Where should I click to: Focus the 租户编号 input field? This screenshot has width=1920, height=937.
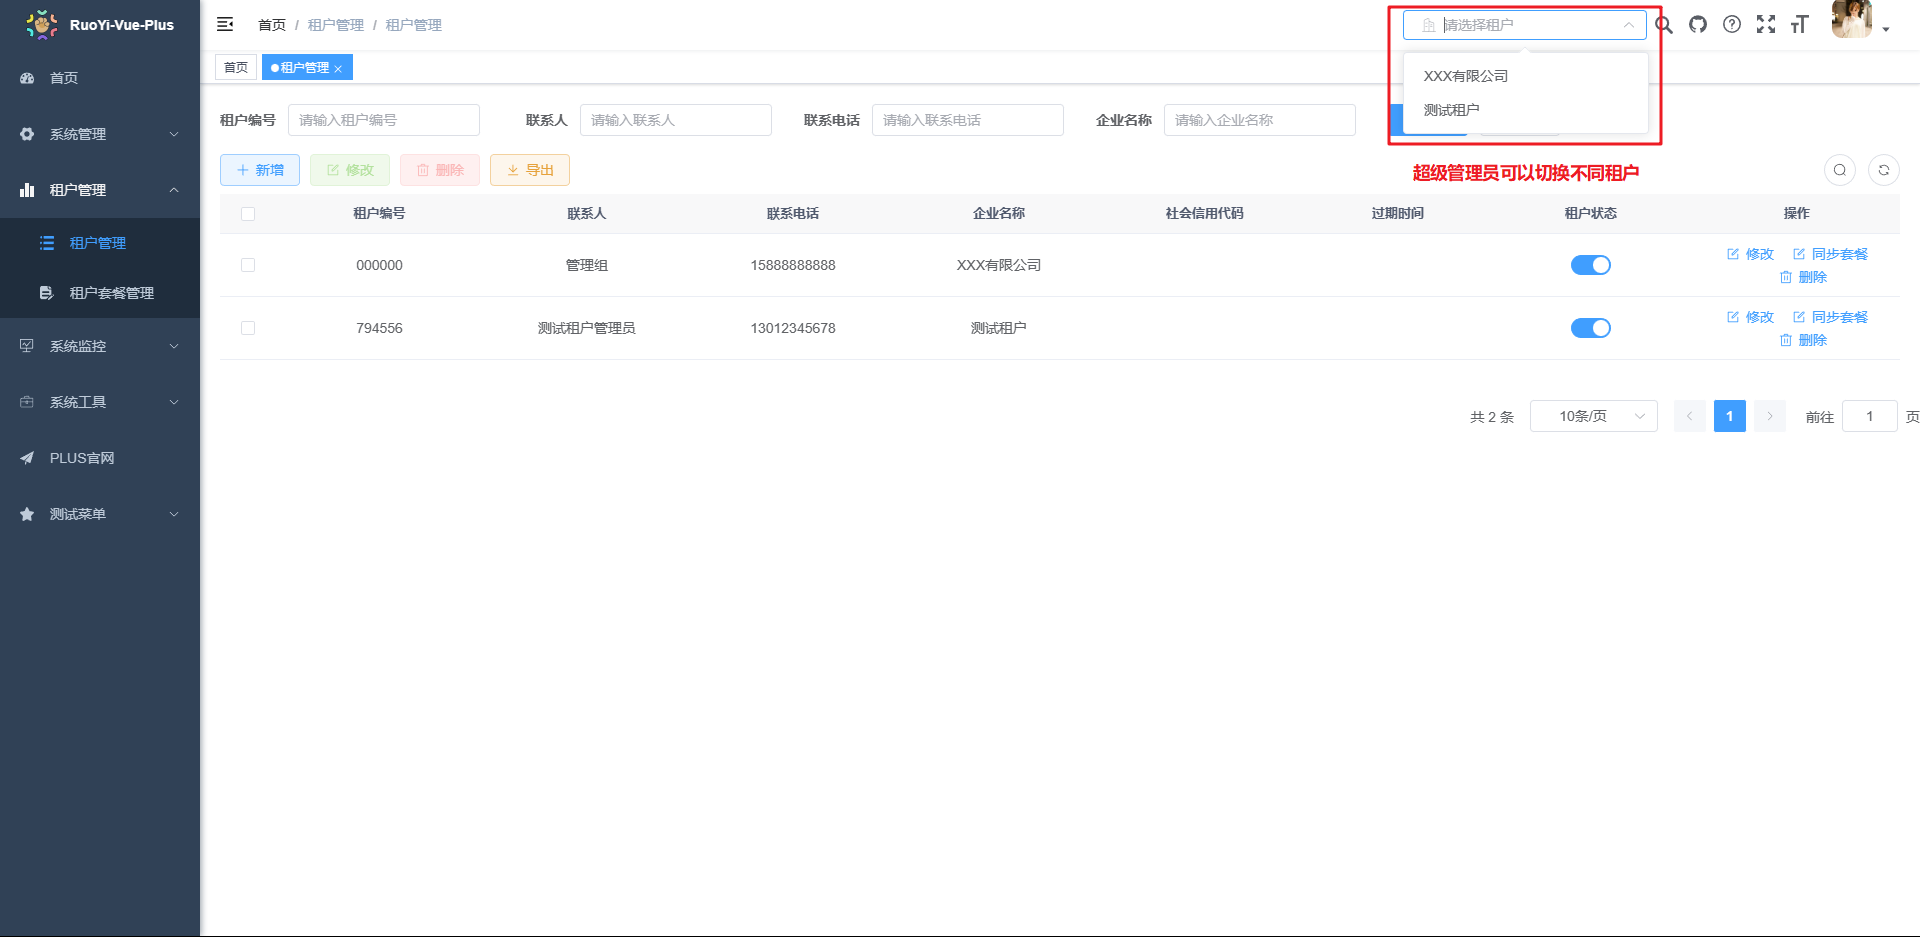384,120
